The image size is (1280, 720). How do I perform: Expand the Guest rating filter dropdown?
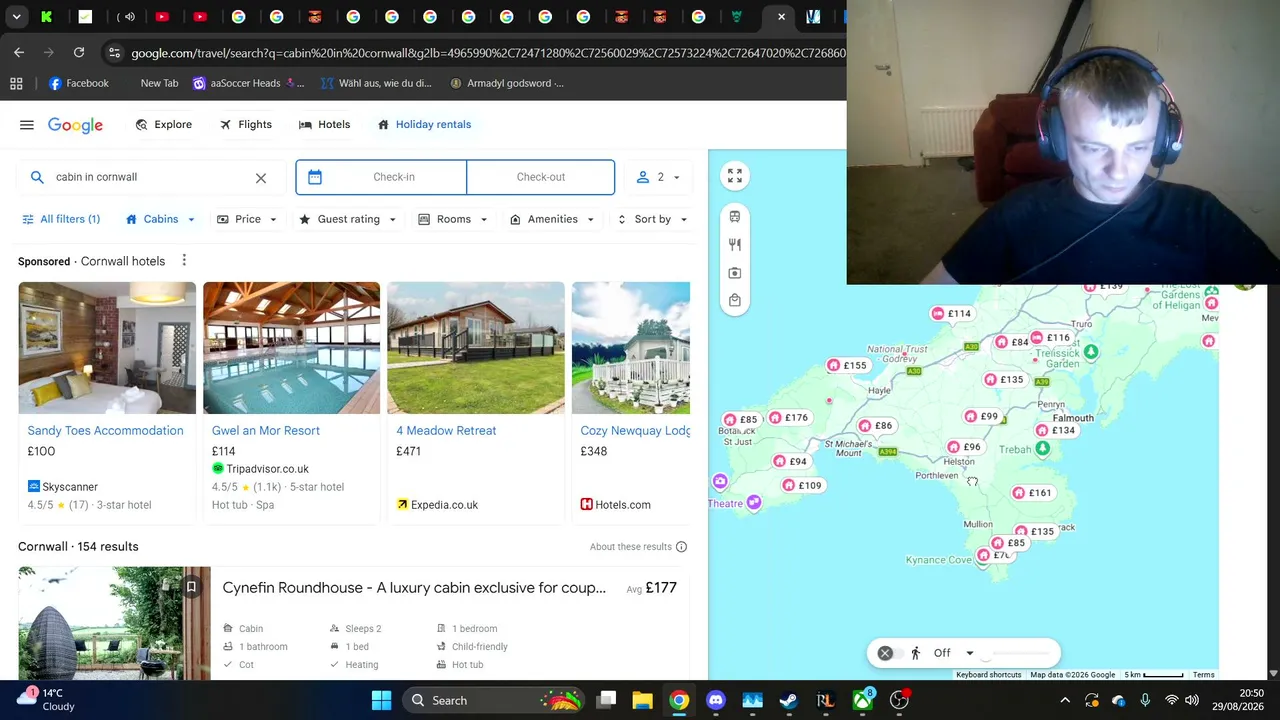coord(347,219)
